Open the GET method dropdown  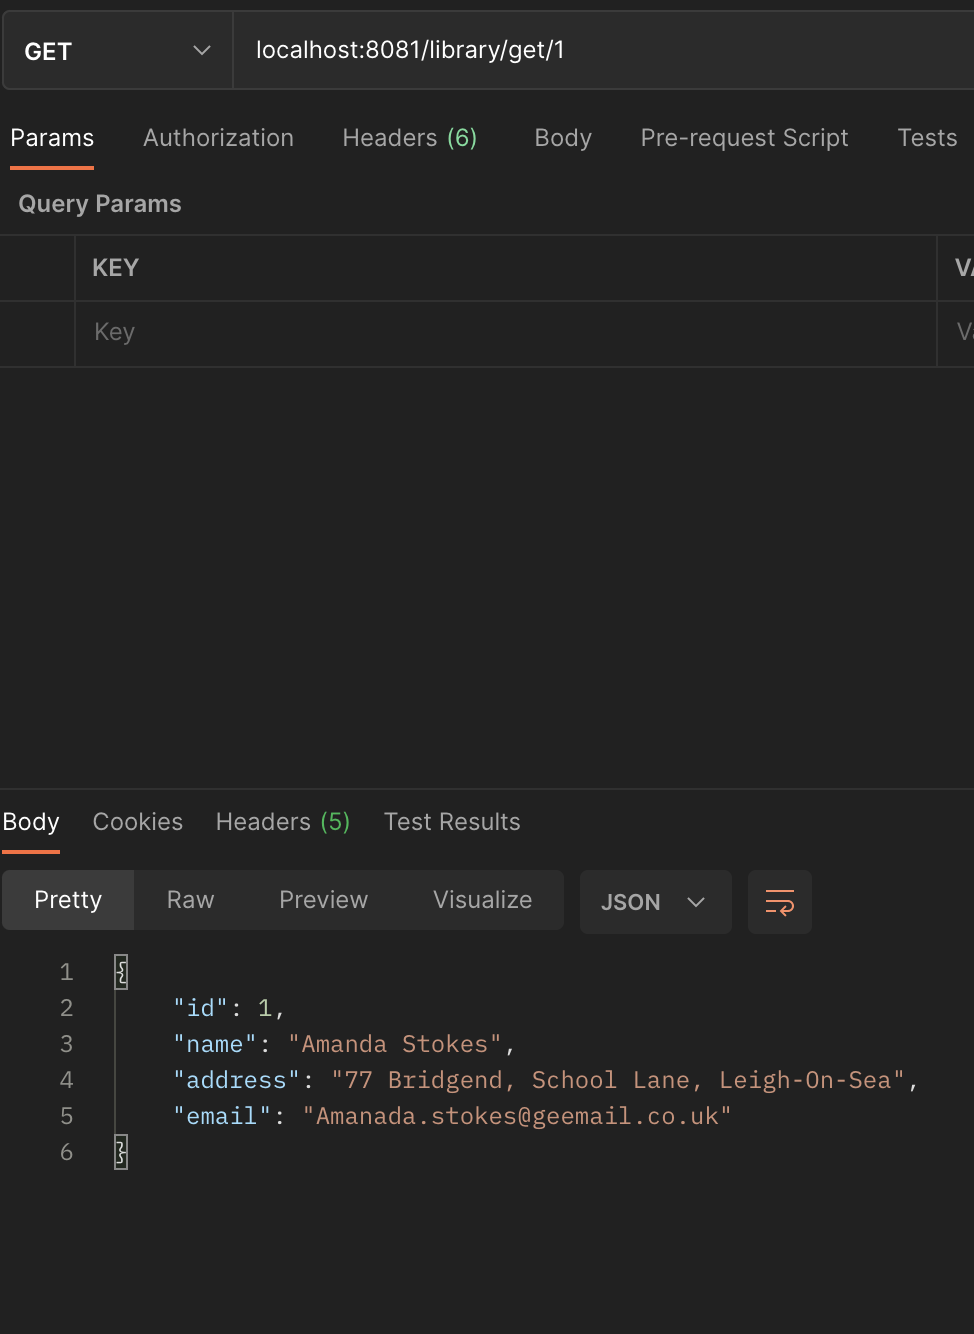117,51
